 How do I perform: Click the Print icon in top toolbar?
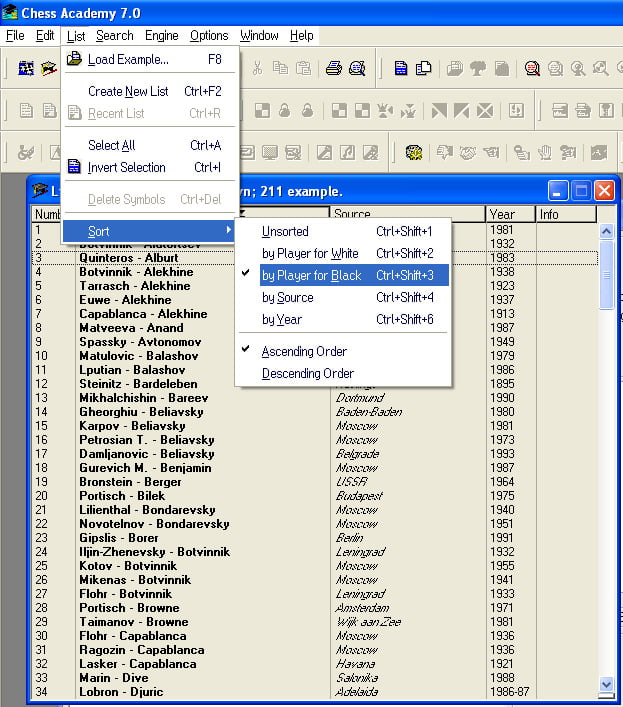tap(334, 68)
